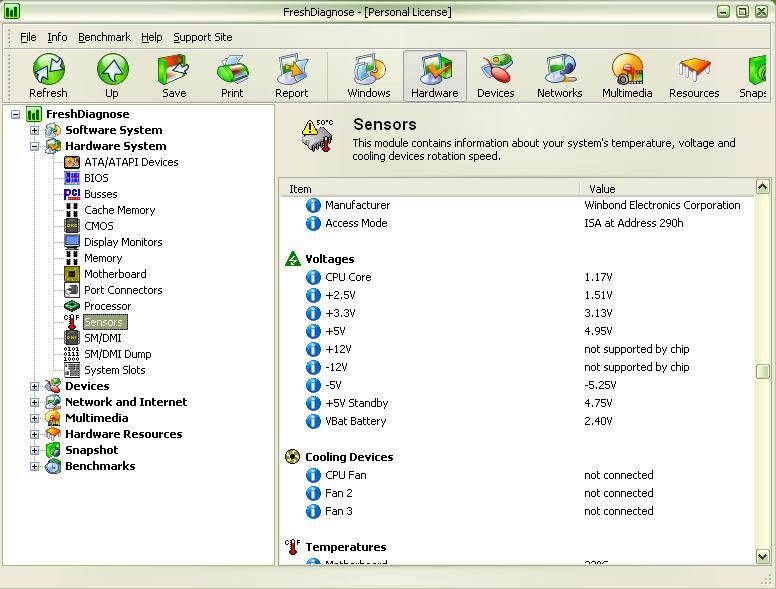
Task: Select the VBat Battery row
Action: (517, 421)
